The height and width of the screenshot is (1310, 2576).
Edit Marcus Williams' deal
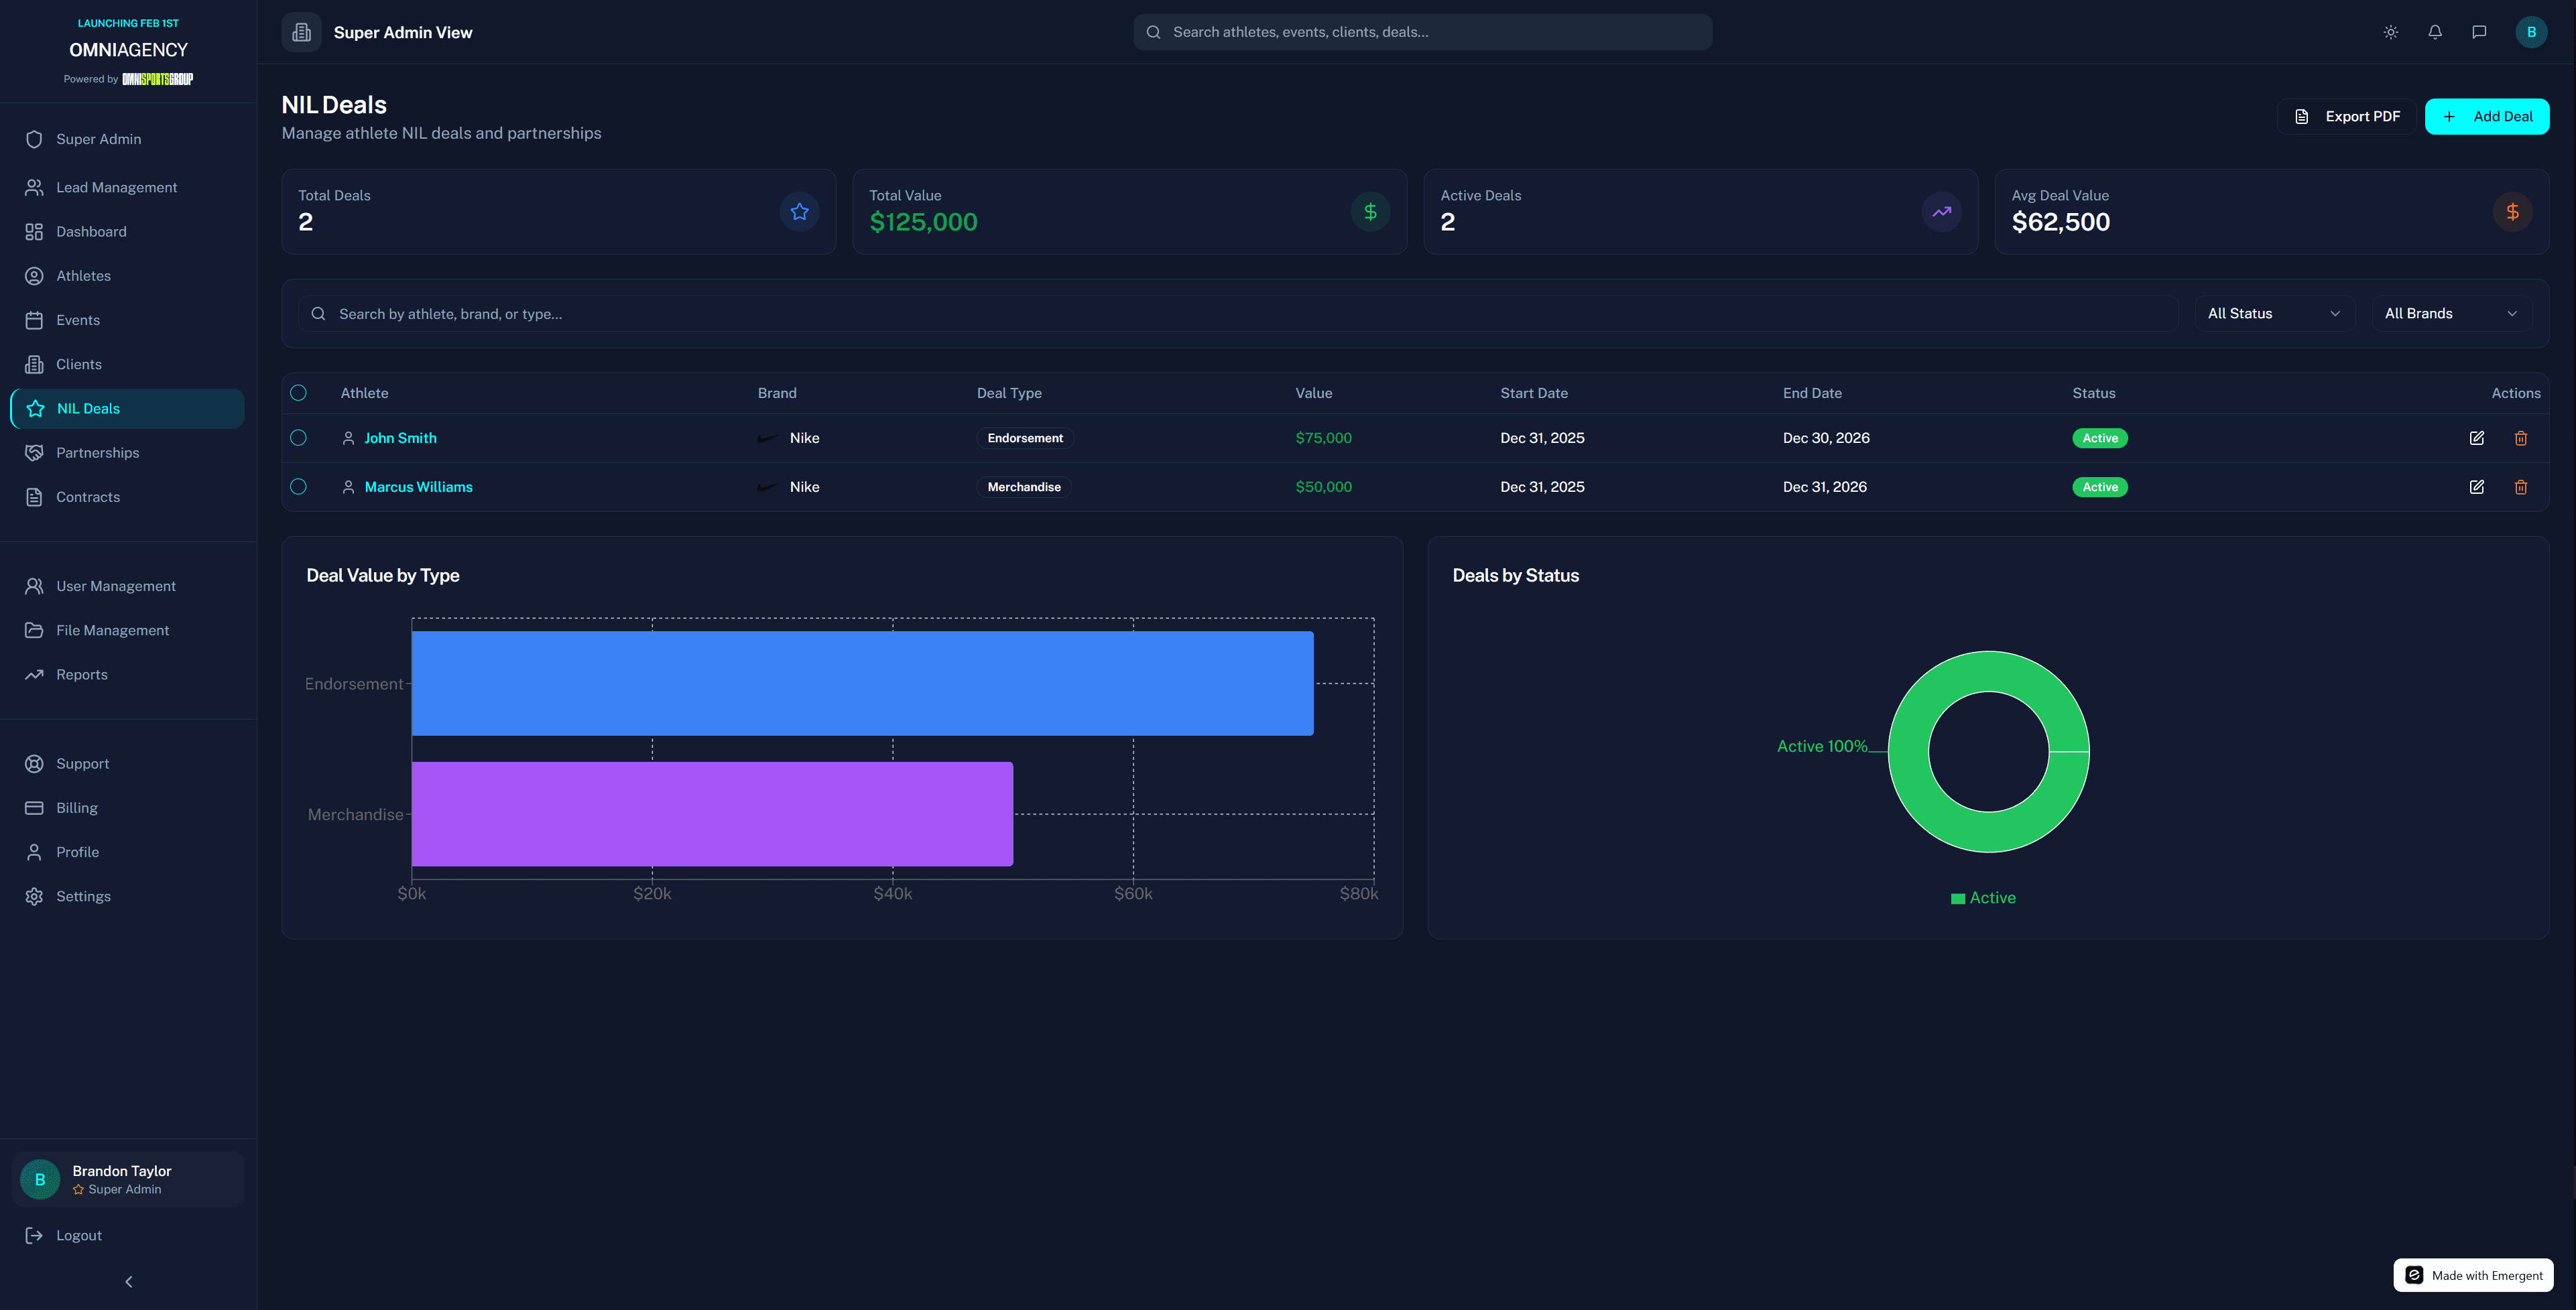click(x=2476, y=487)
